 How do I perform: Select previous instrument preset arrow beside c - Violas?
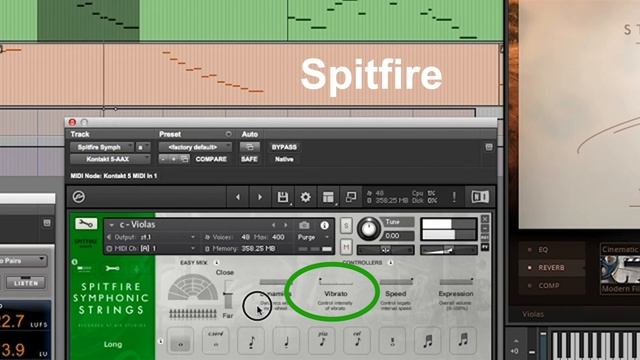coord(273,225)
